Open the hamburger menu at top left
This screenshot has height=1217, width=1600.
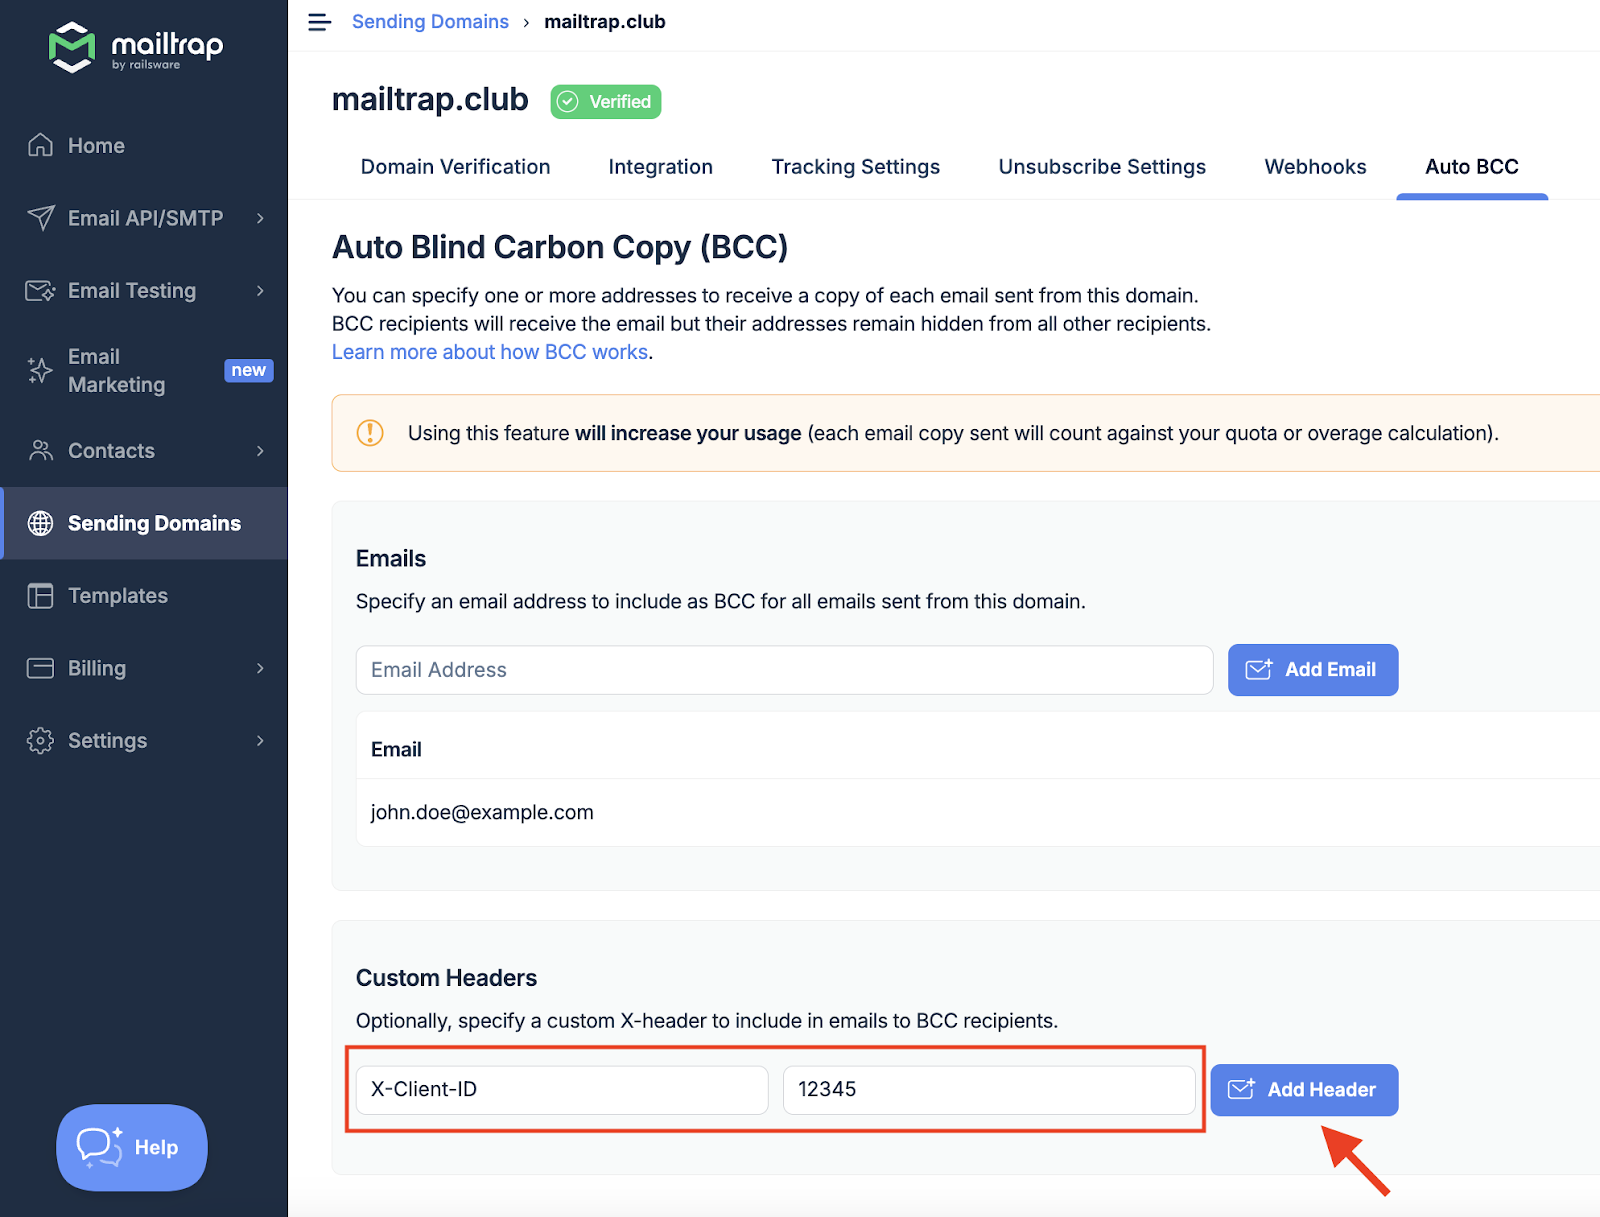click(319, 22)
